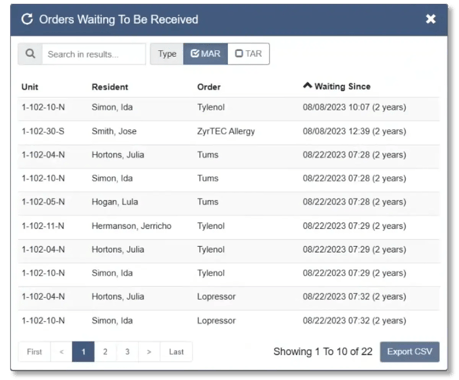The width and height of the screenshot is (459, 380).
Task: Go to First page
Action: click(x=34, y=352)
